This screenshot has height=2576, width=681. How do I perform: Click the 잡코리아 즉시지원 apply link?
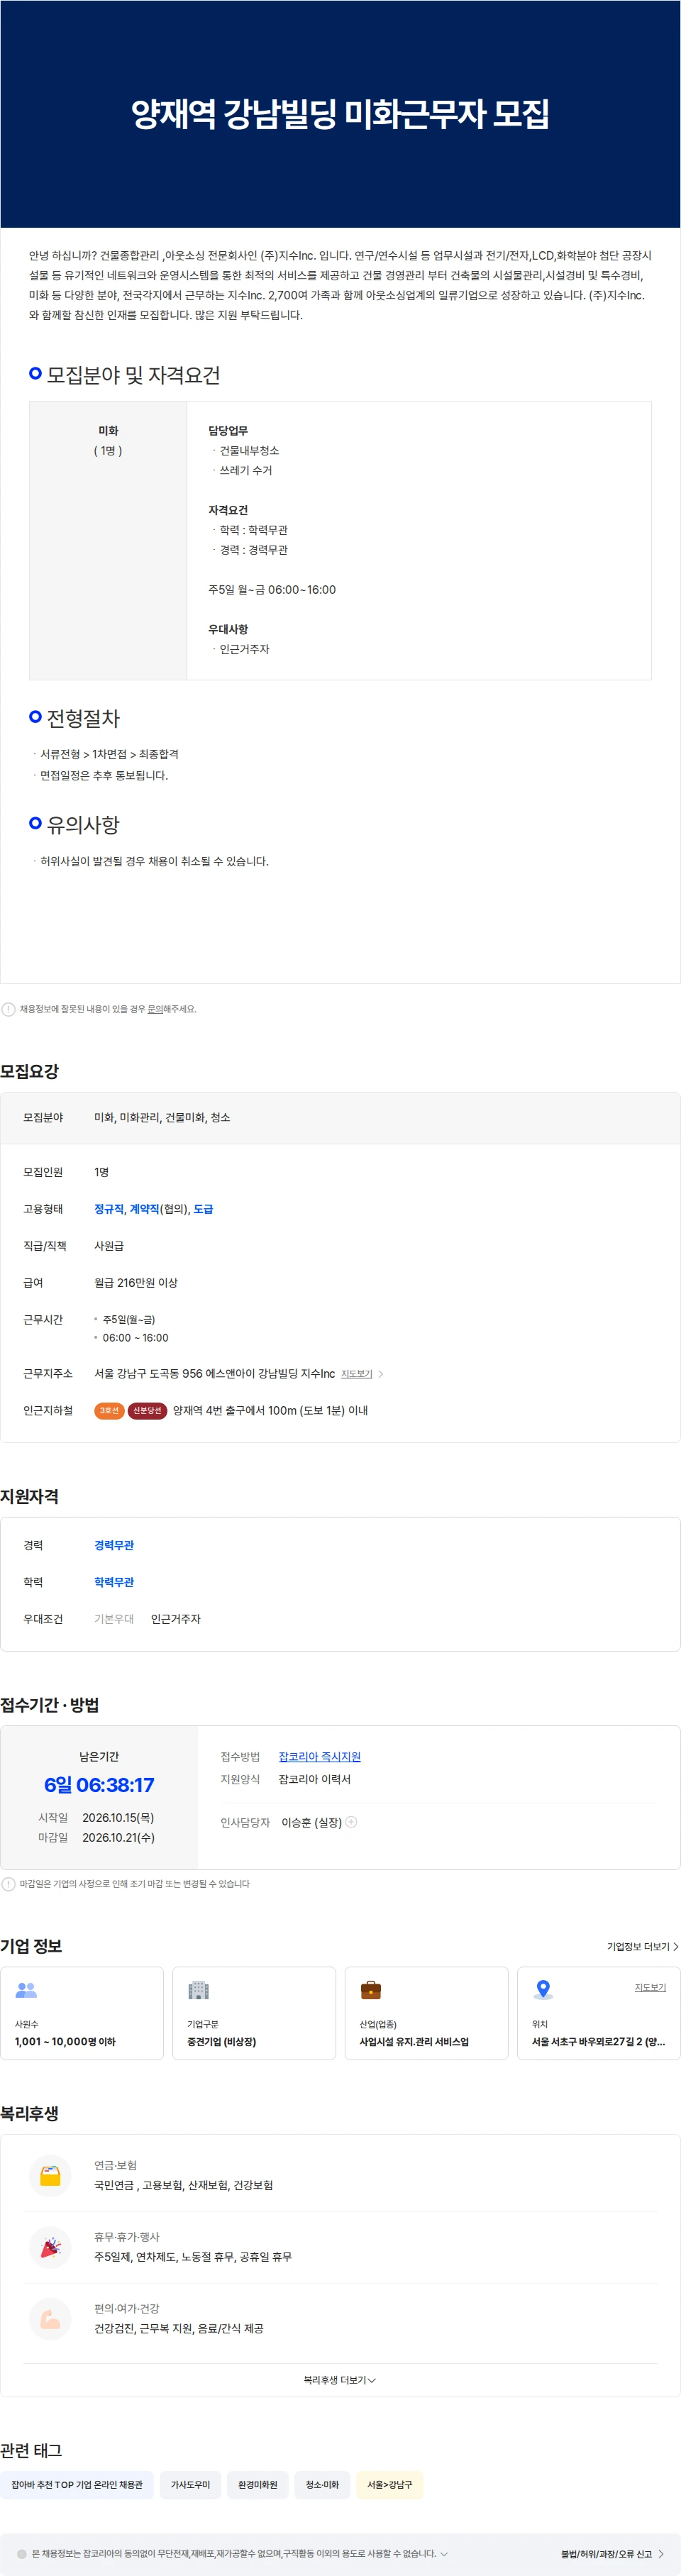click(x=319, y=1757)
